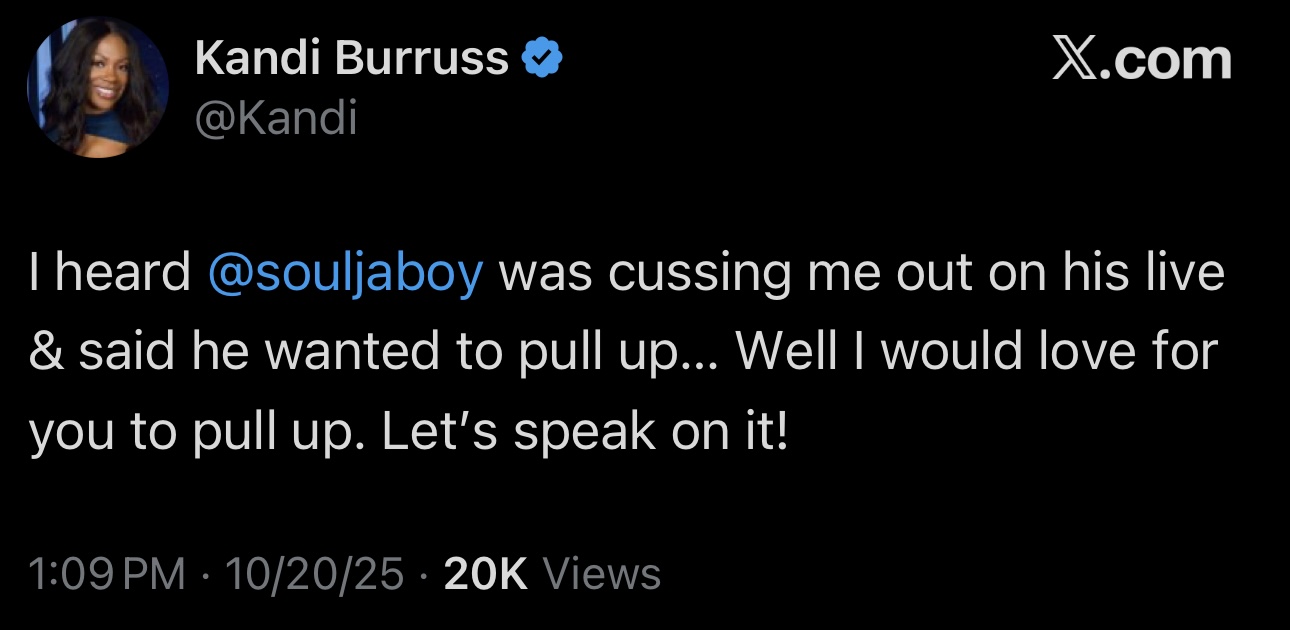Click the phrase "cussing me out"
Image resolution: width=1290 pixels, height=630 pixels.
coord(774,274)
